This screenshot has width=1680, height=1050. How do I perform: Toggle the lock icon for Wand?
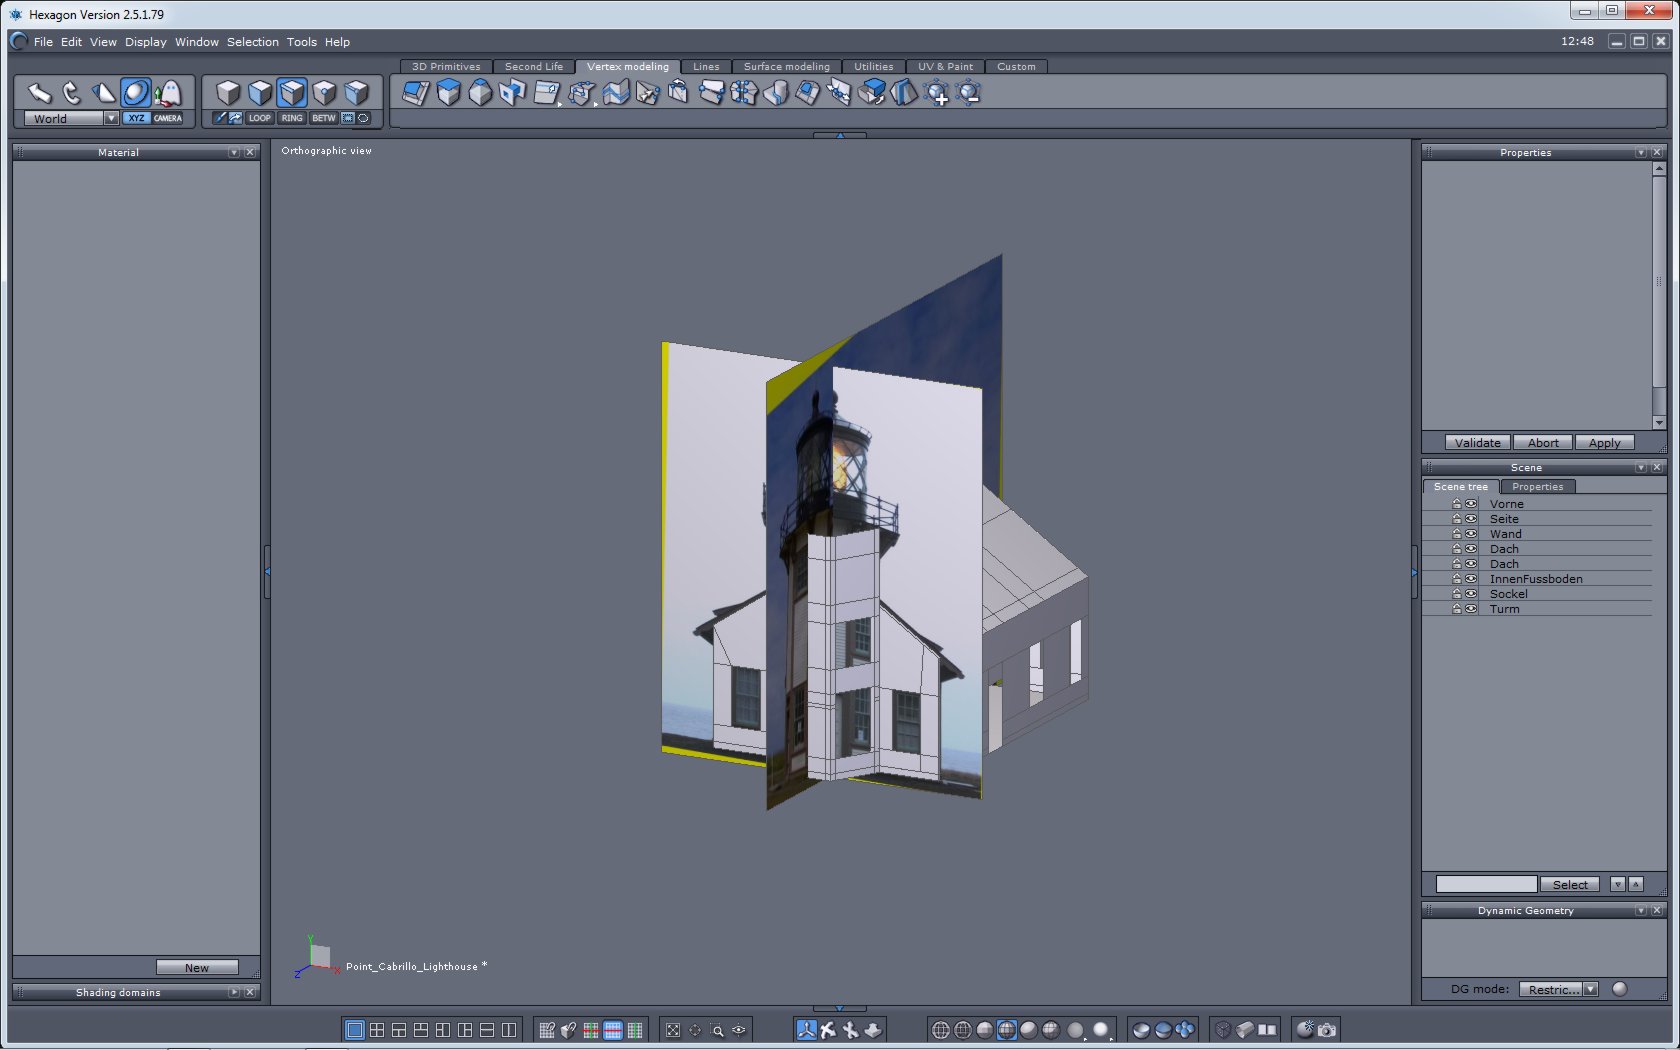[x=1457, y=534]
